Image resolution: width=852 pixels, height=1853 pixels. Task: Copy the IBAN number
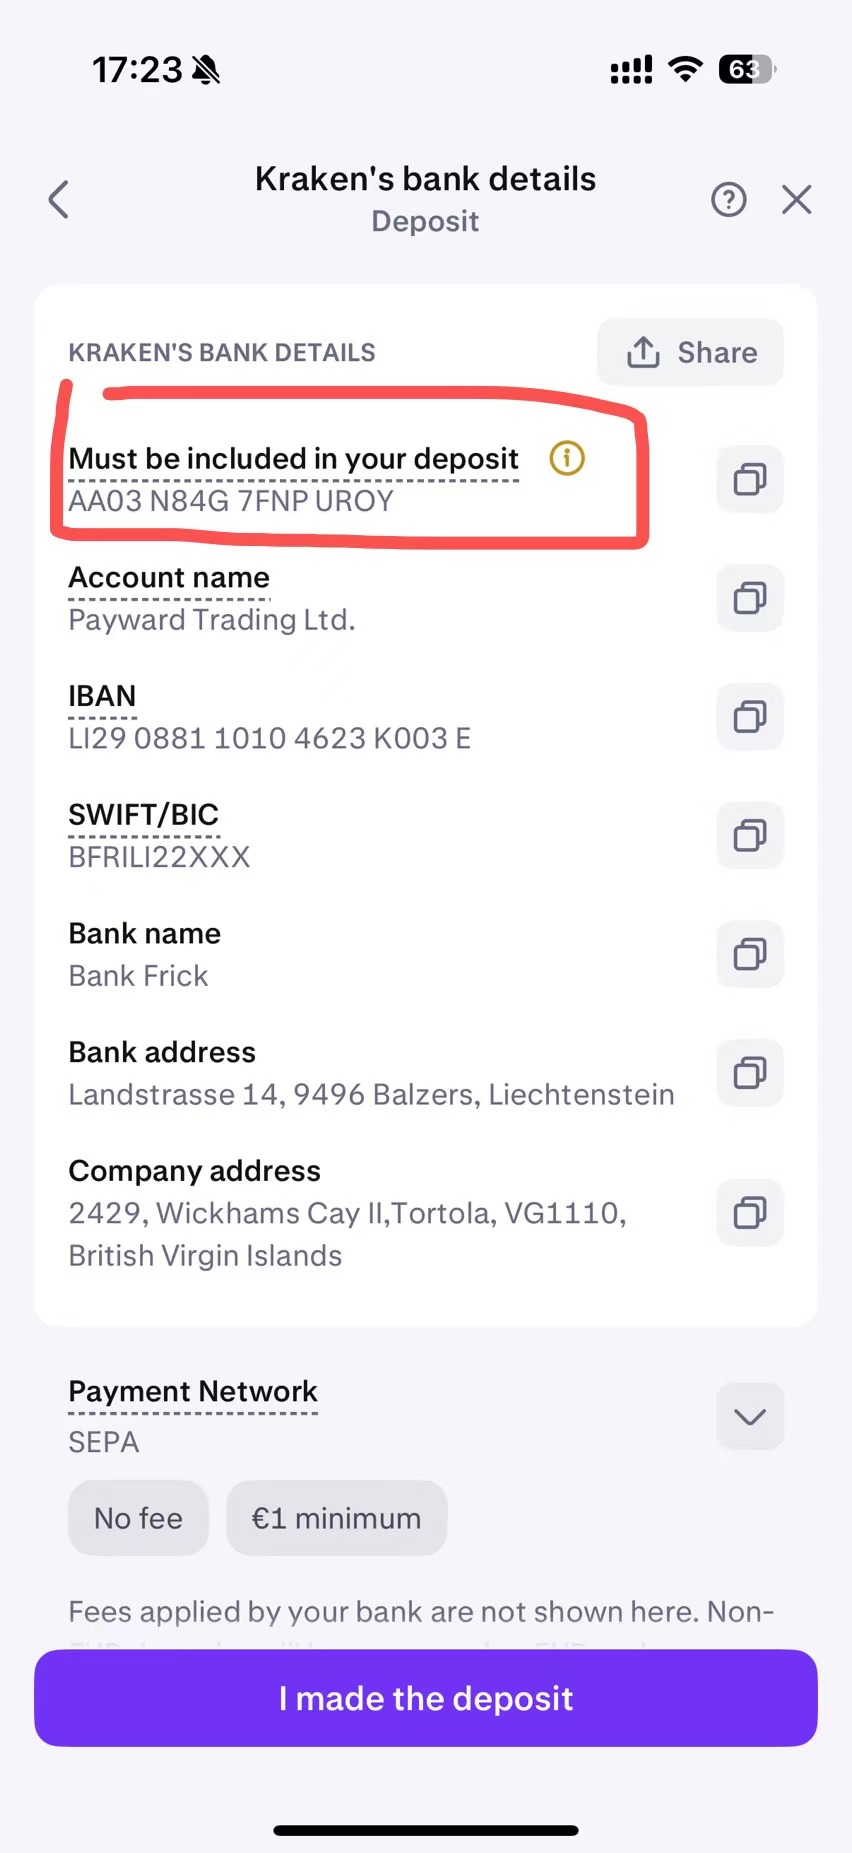(750, 717)
